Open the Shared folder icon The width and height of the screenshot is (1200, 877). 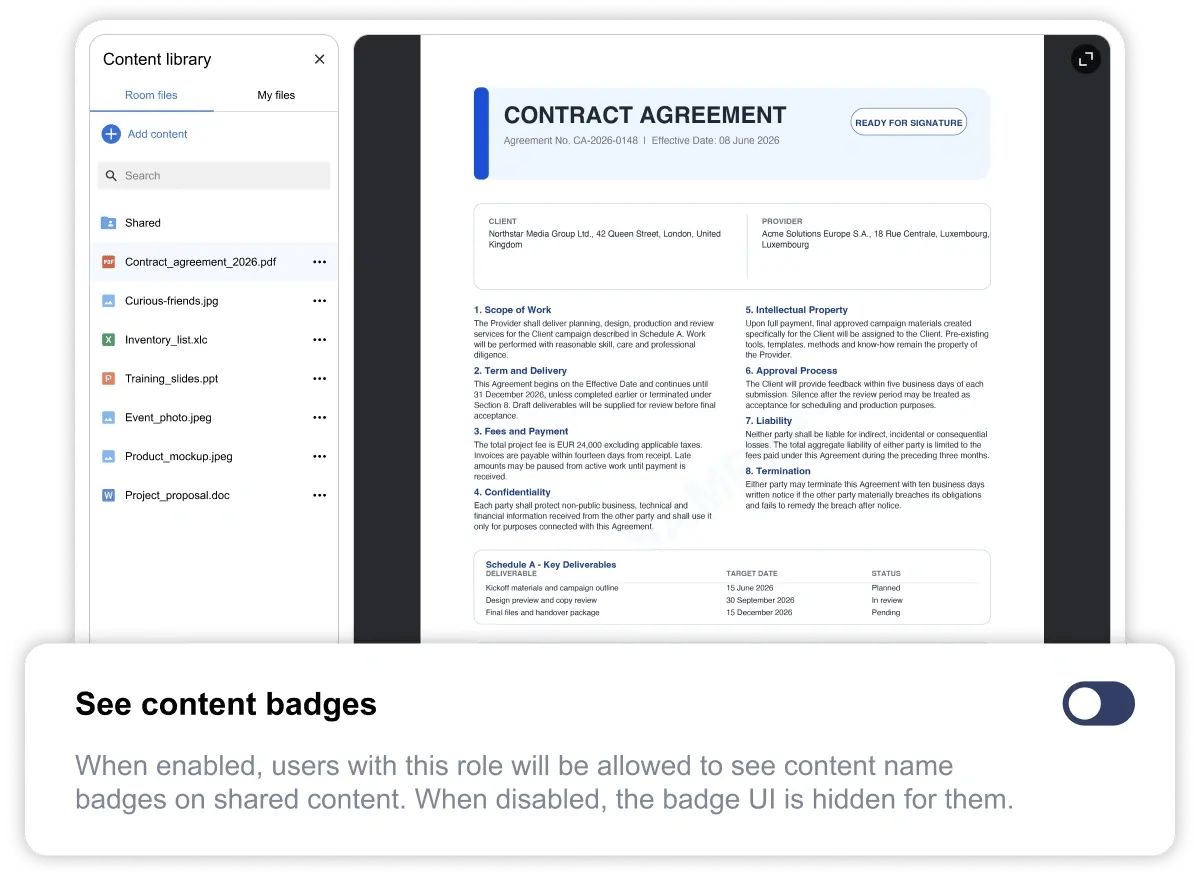[x=109, y=223]
